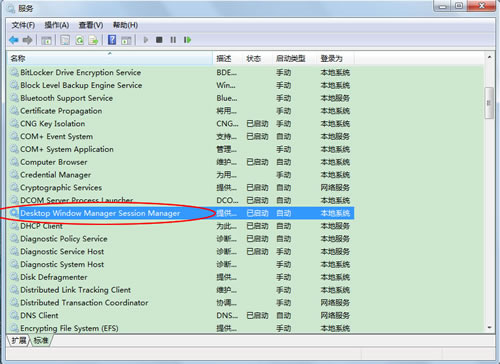Select Disk Defragmenter service
Viewport: 500px width, 364px height.
180,277
